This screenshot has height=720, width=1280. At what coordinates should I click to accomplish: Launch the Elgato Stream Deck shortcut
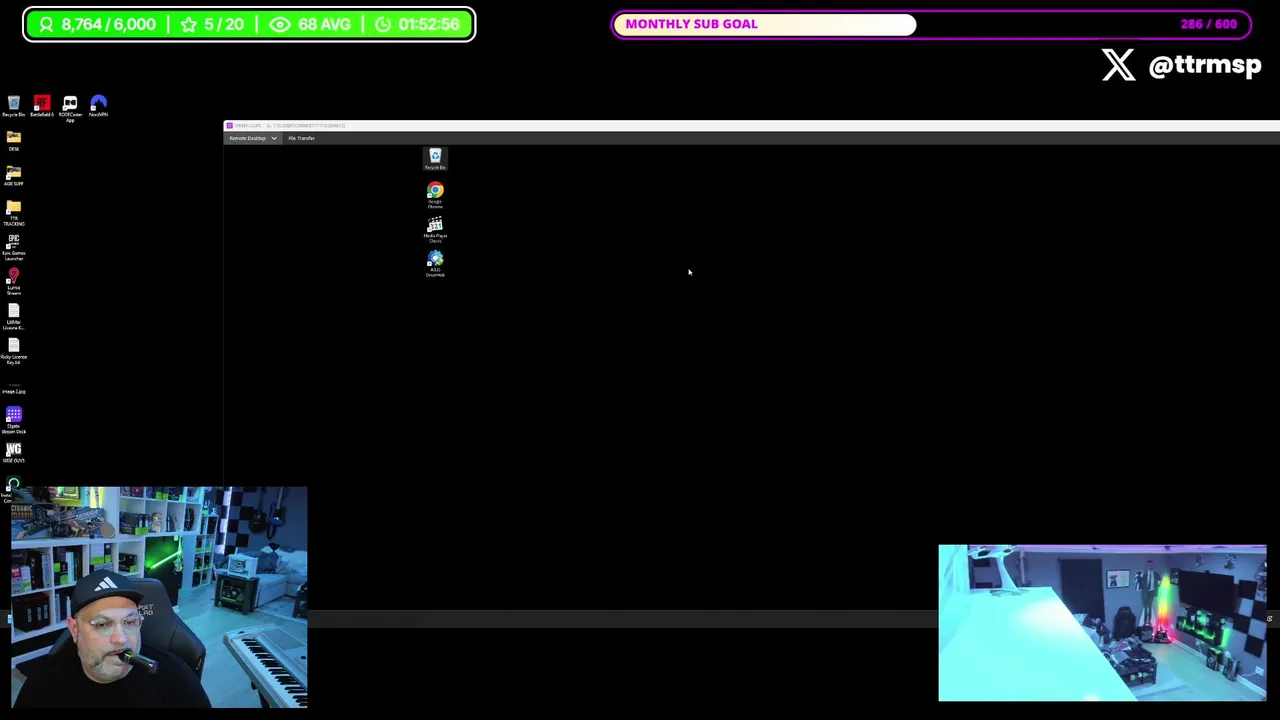pyautogui.click(x=13, y=419)
